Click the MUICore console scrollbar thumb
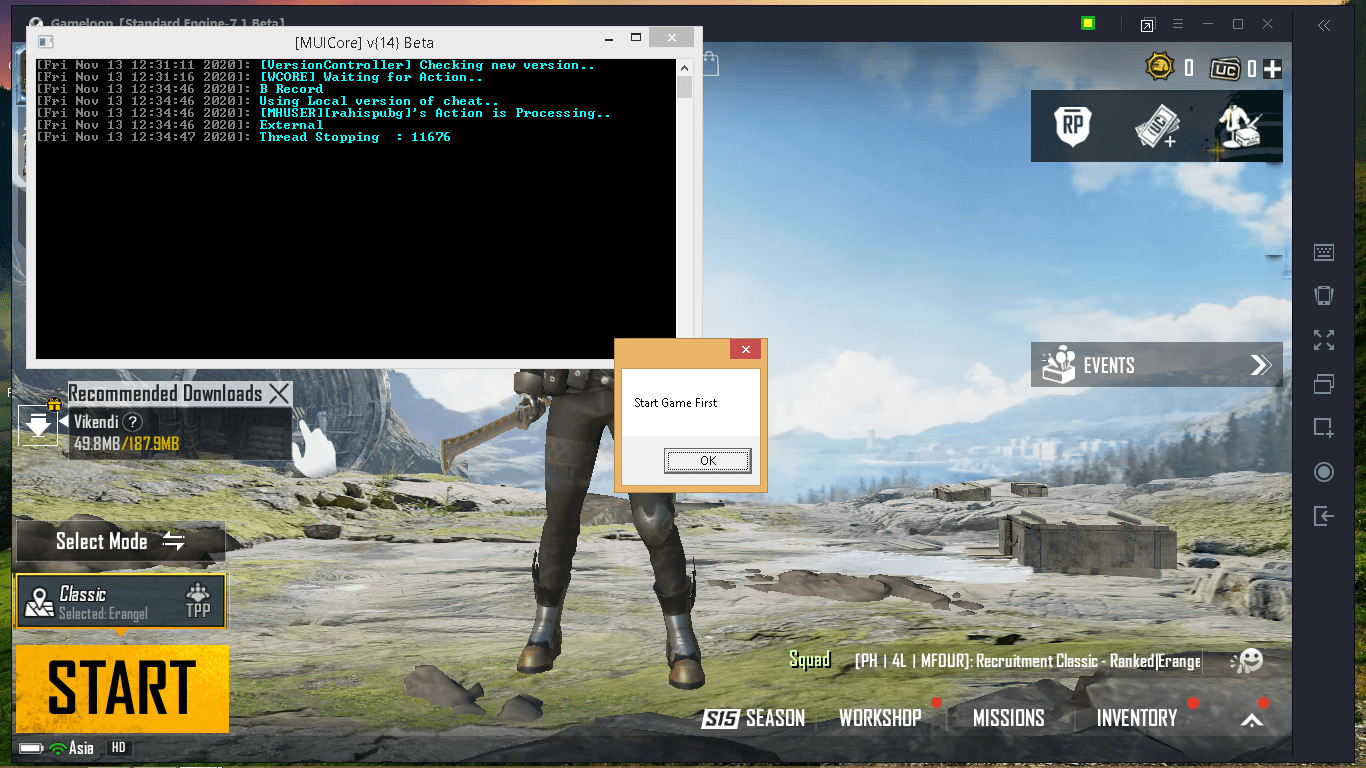Image resolution: width=1366 pixels, height=768 pixels. coord(684,87)
